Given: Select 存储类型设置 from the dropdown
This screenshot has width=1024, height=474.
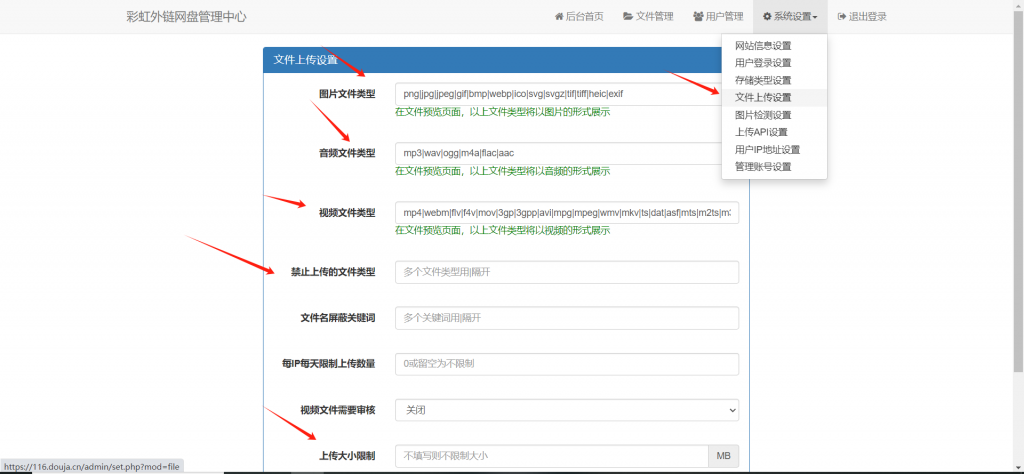Looking at the screenshot, I should click(775, 80).
